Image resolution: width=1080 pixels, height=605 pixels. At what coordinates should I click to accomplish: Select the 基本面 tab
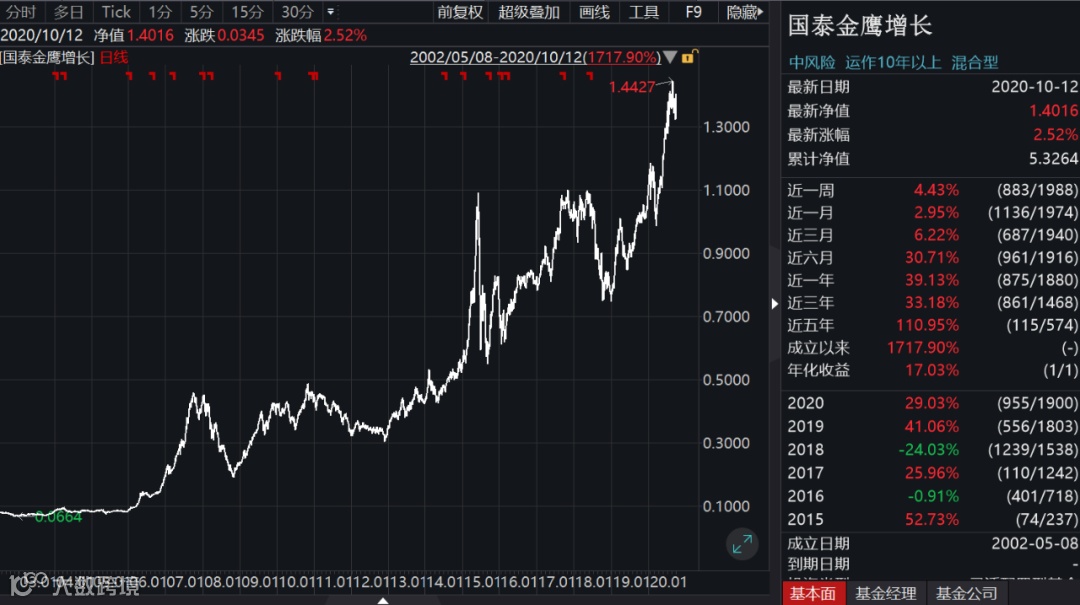pyautogui.click(x=813, y=593)
